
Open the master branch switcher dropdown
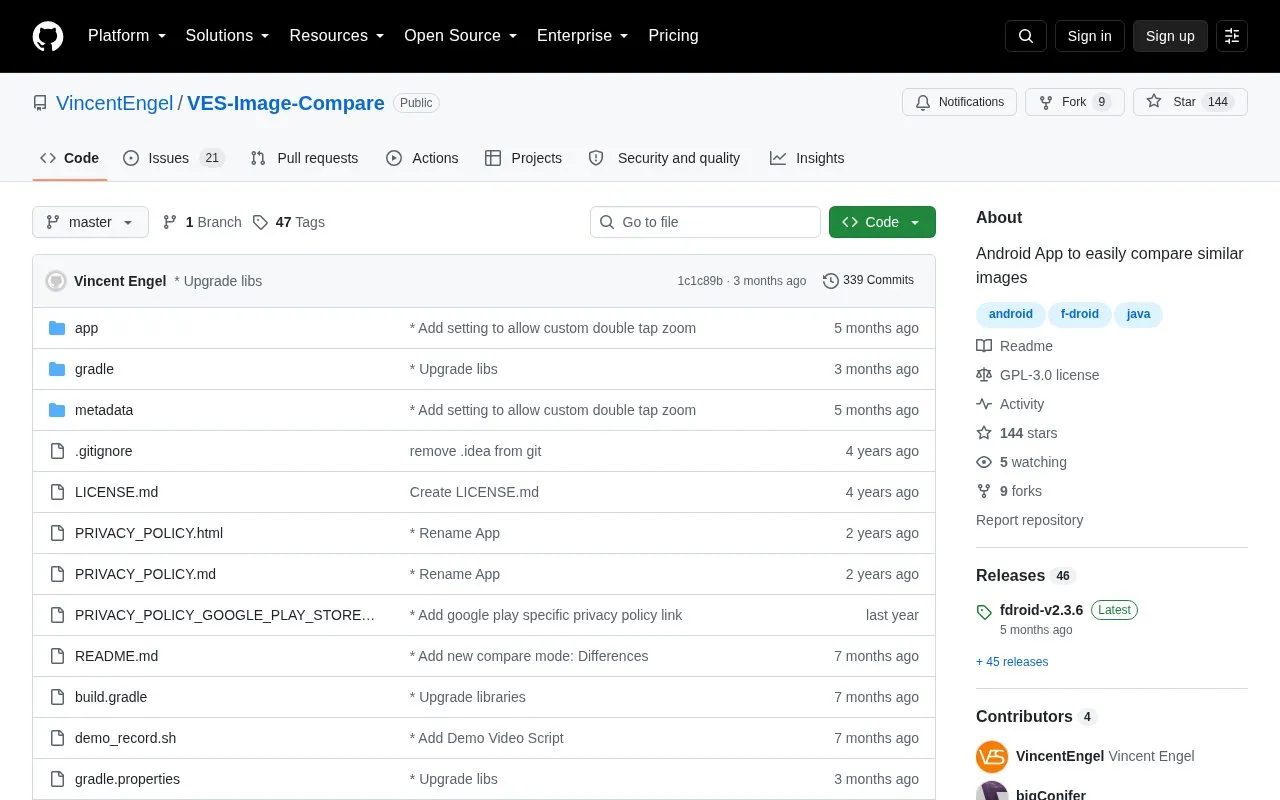tap(90, 222)
